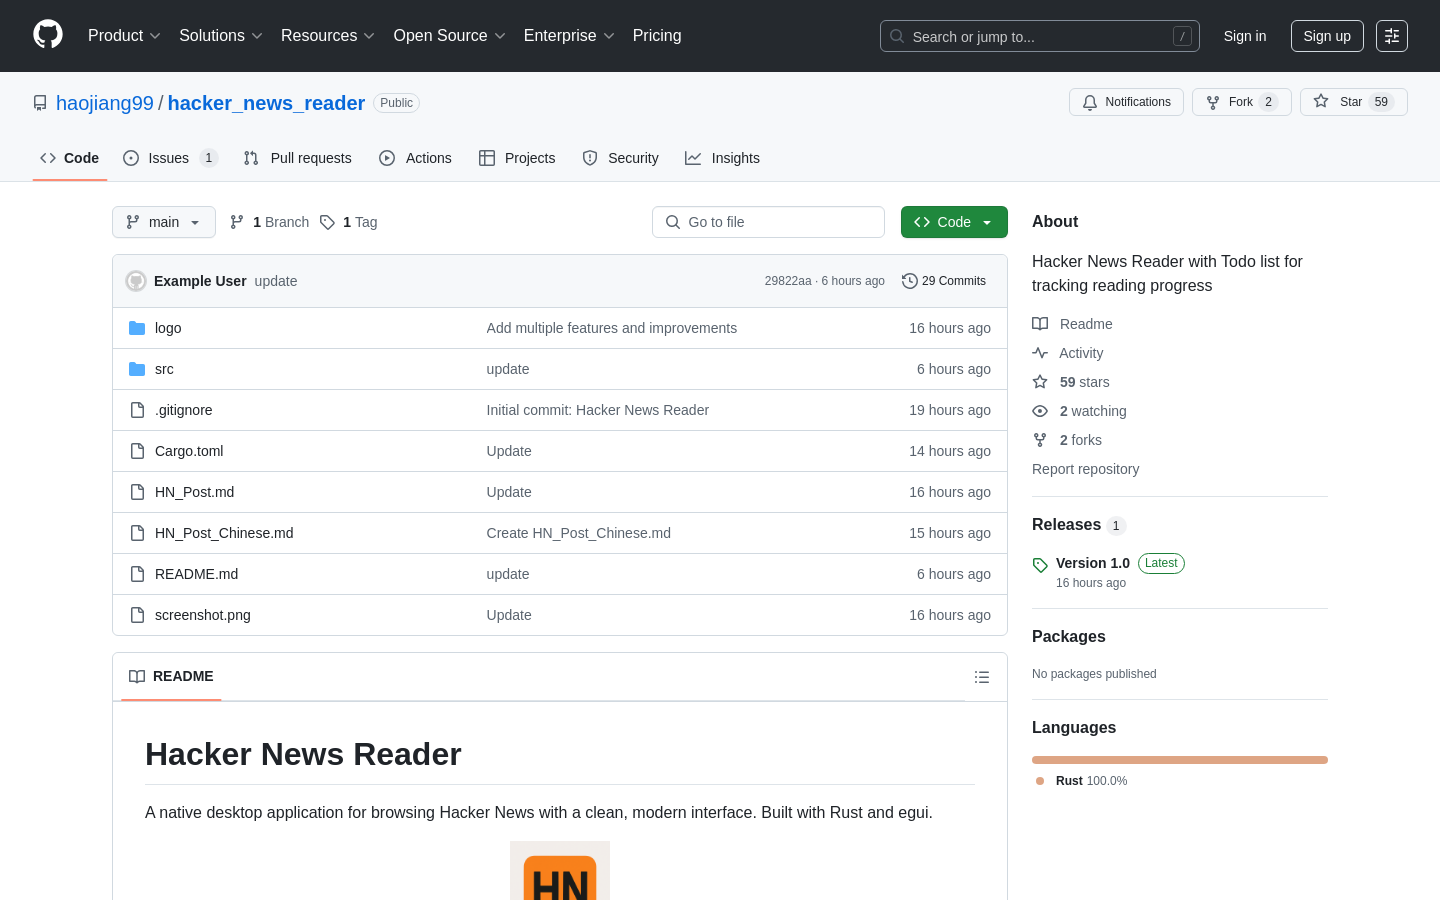Switch to the Insights tab
1440x900 pixels.
coord(723,158)
